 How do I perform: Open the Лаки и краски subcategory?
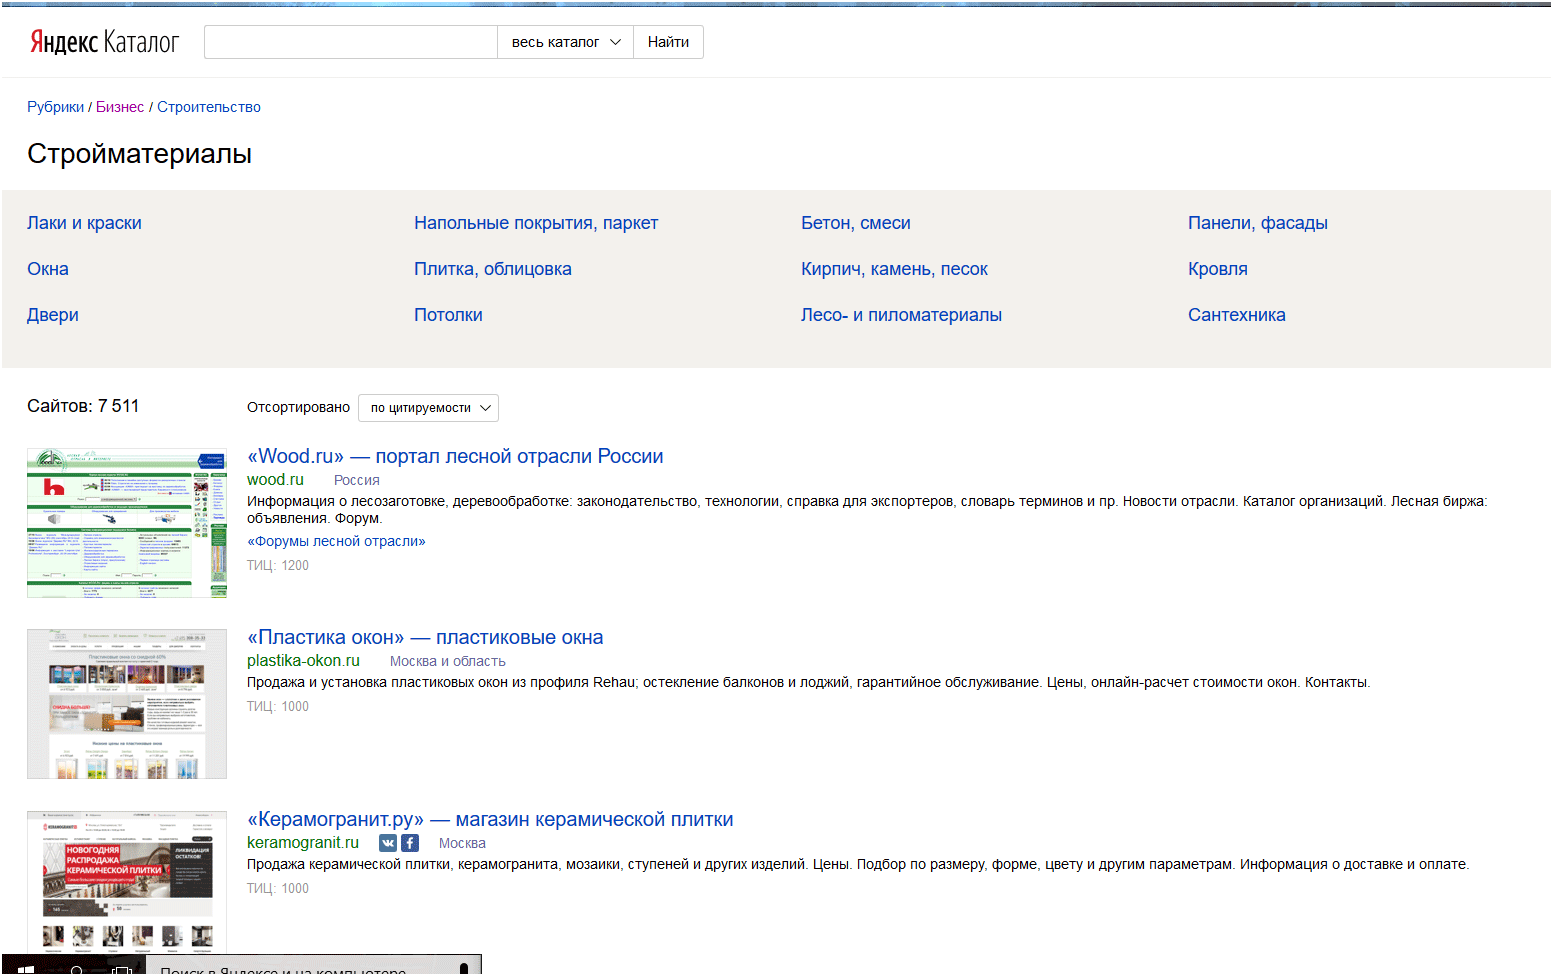84,223
